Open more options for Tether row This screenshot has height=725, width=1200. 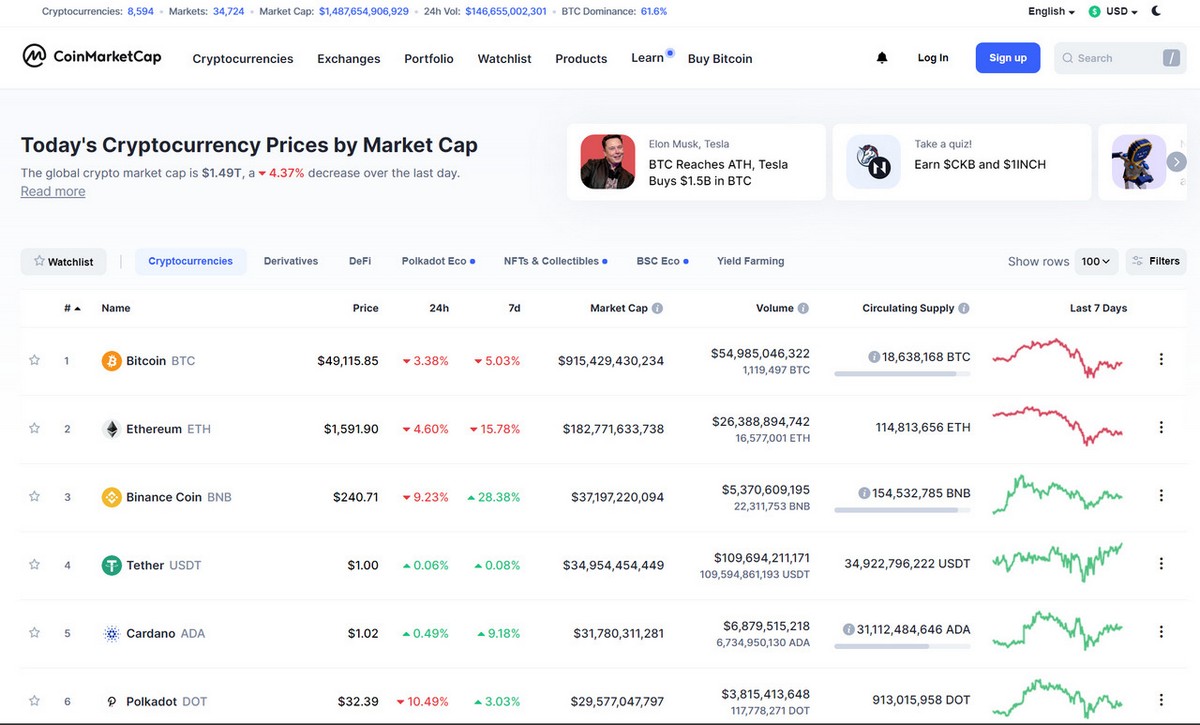click(x=1161, y=564)
